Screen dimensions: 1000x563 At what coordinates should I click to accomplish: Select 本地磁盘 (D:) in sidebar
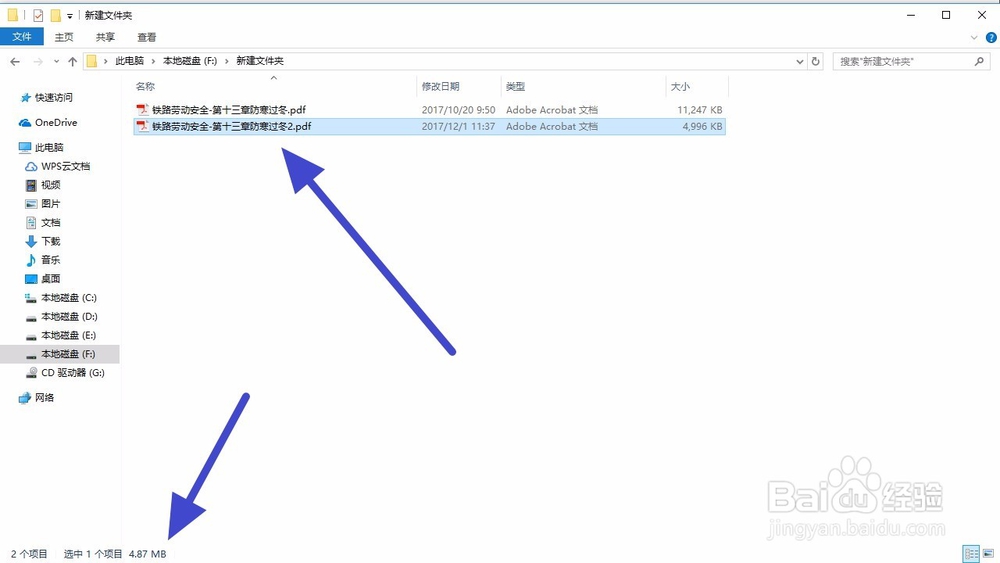coord(69,316)
